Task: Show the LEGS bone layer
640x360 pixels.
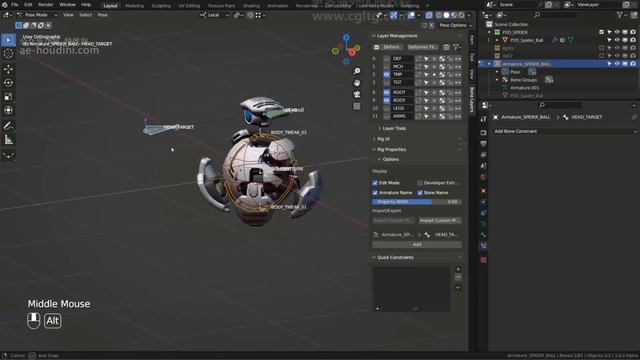Action: (387, 108)
